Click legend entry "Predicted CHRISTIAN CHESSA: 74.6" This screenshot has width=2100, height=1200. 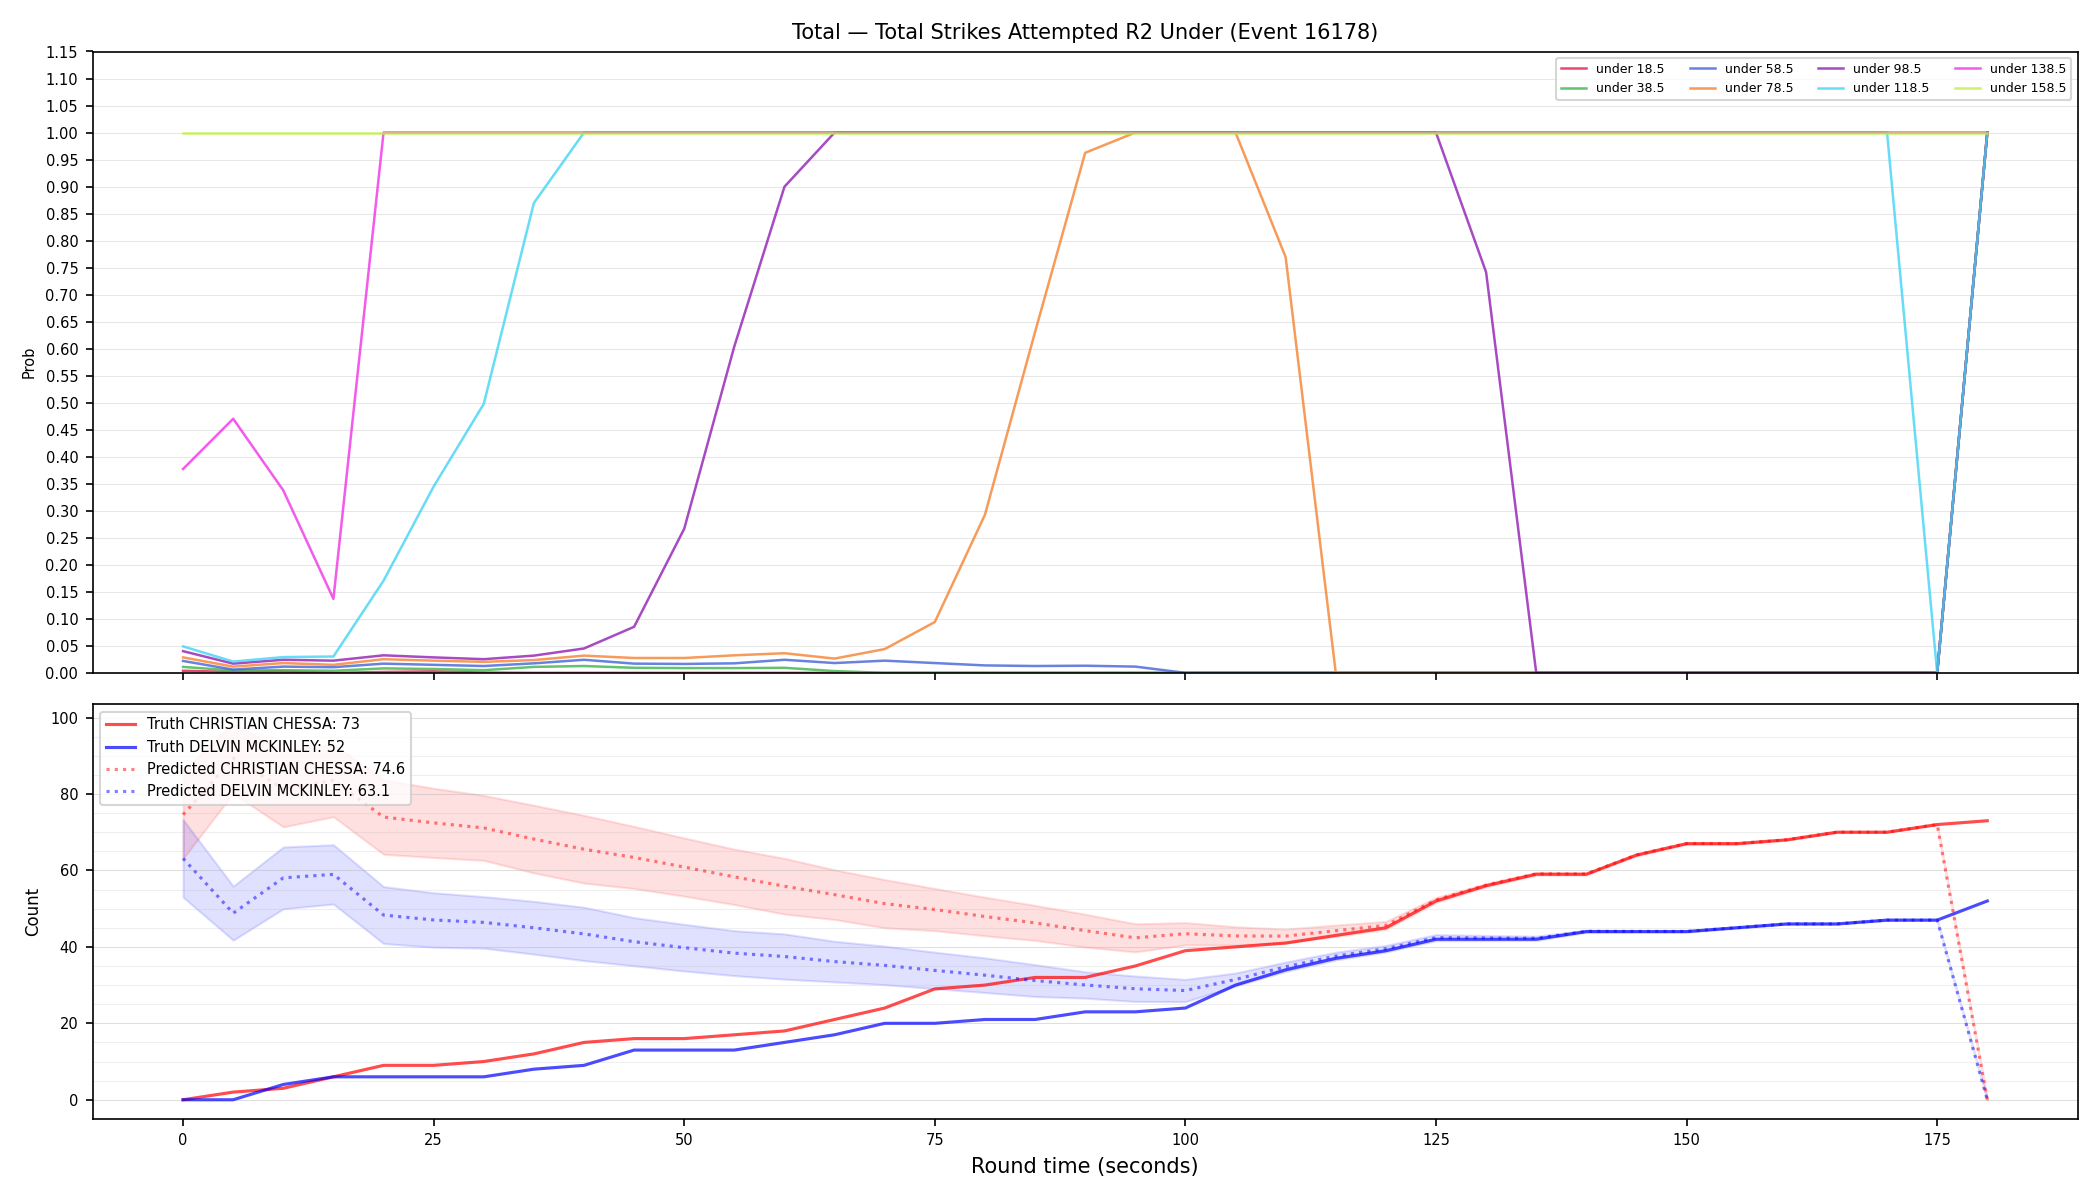pos(276,769)
